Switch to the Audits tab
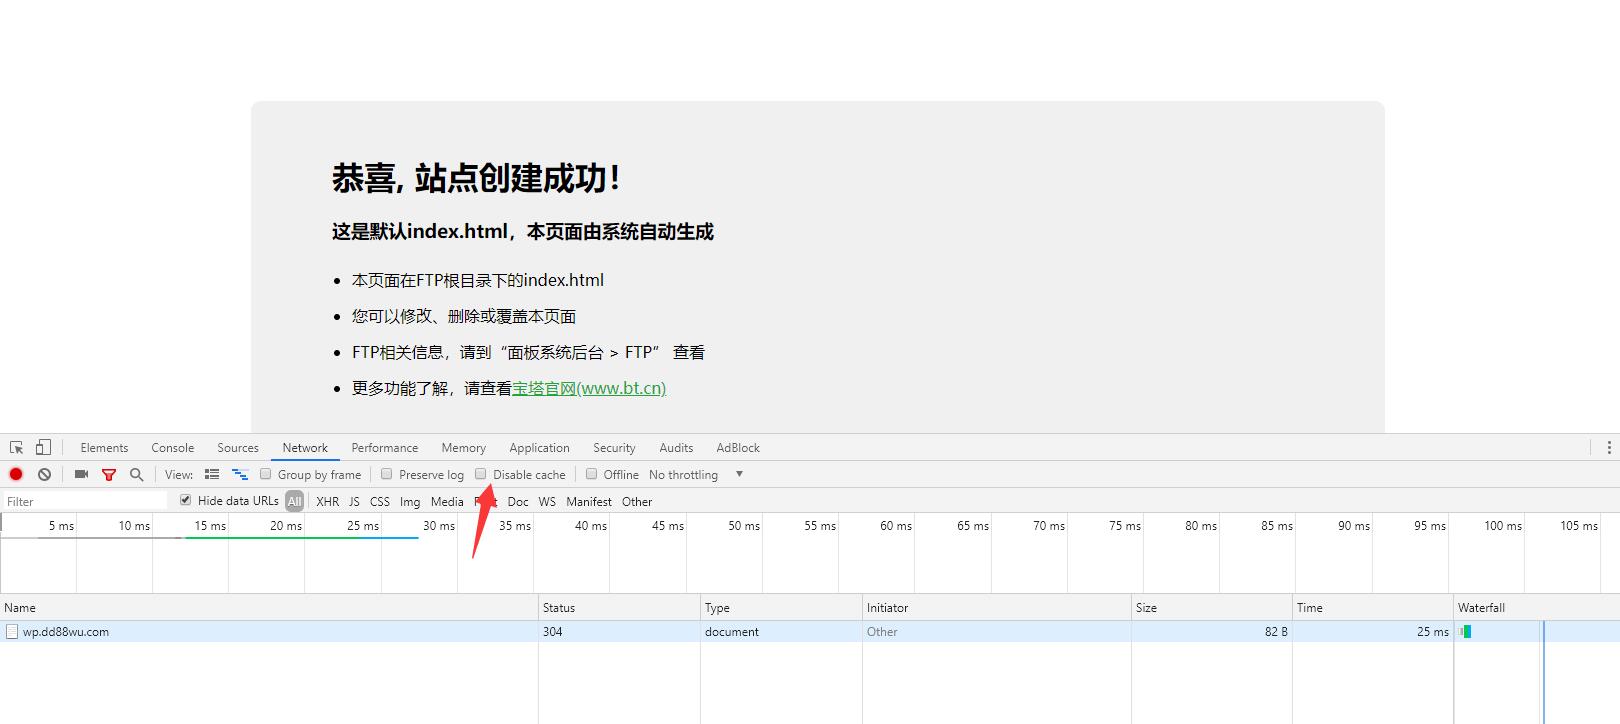 (x=676, y=448)
